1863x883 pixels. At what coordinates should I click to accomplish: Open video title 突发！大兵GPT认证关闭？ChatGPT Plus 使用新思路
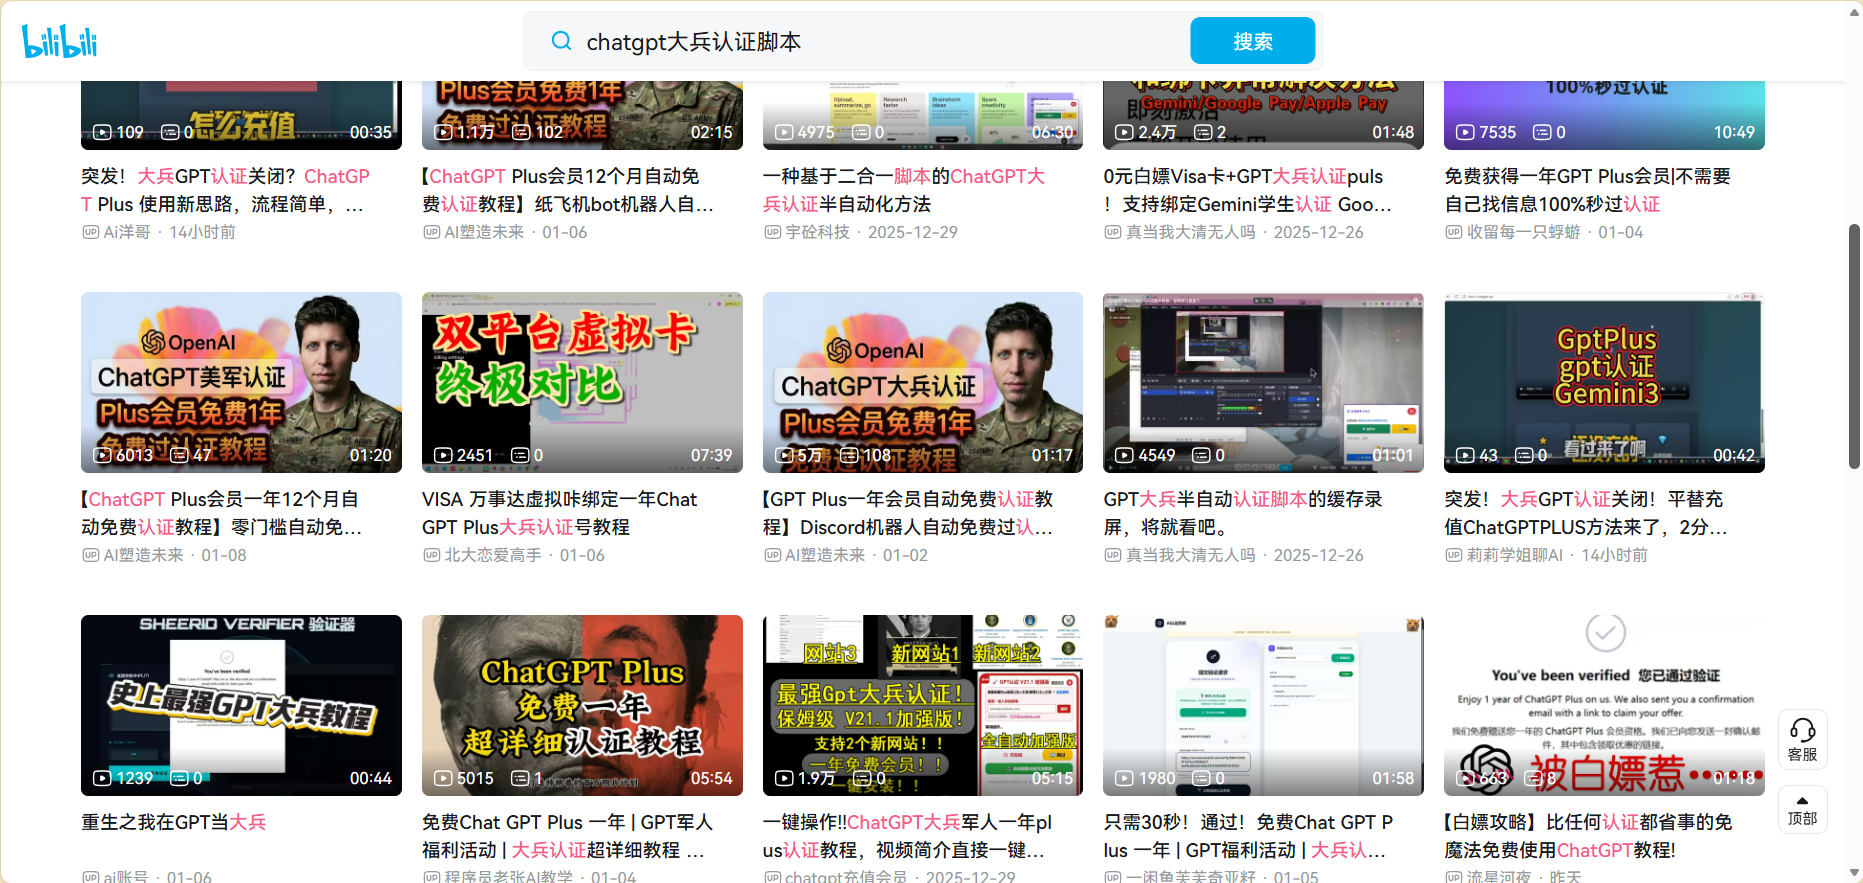(x=226, y=190)
